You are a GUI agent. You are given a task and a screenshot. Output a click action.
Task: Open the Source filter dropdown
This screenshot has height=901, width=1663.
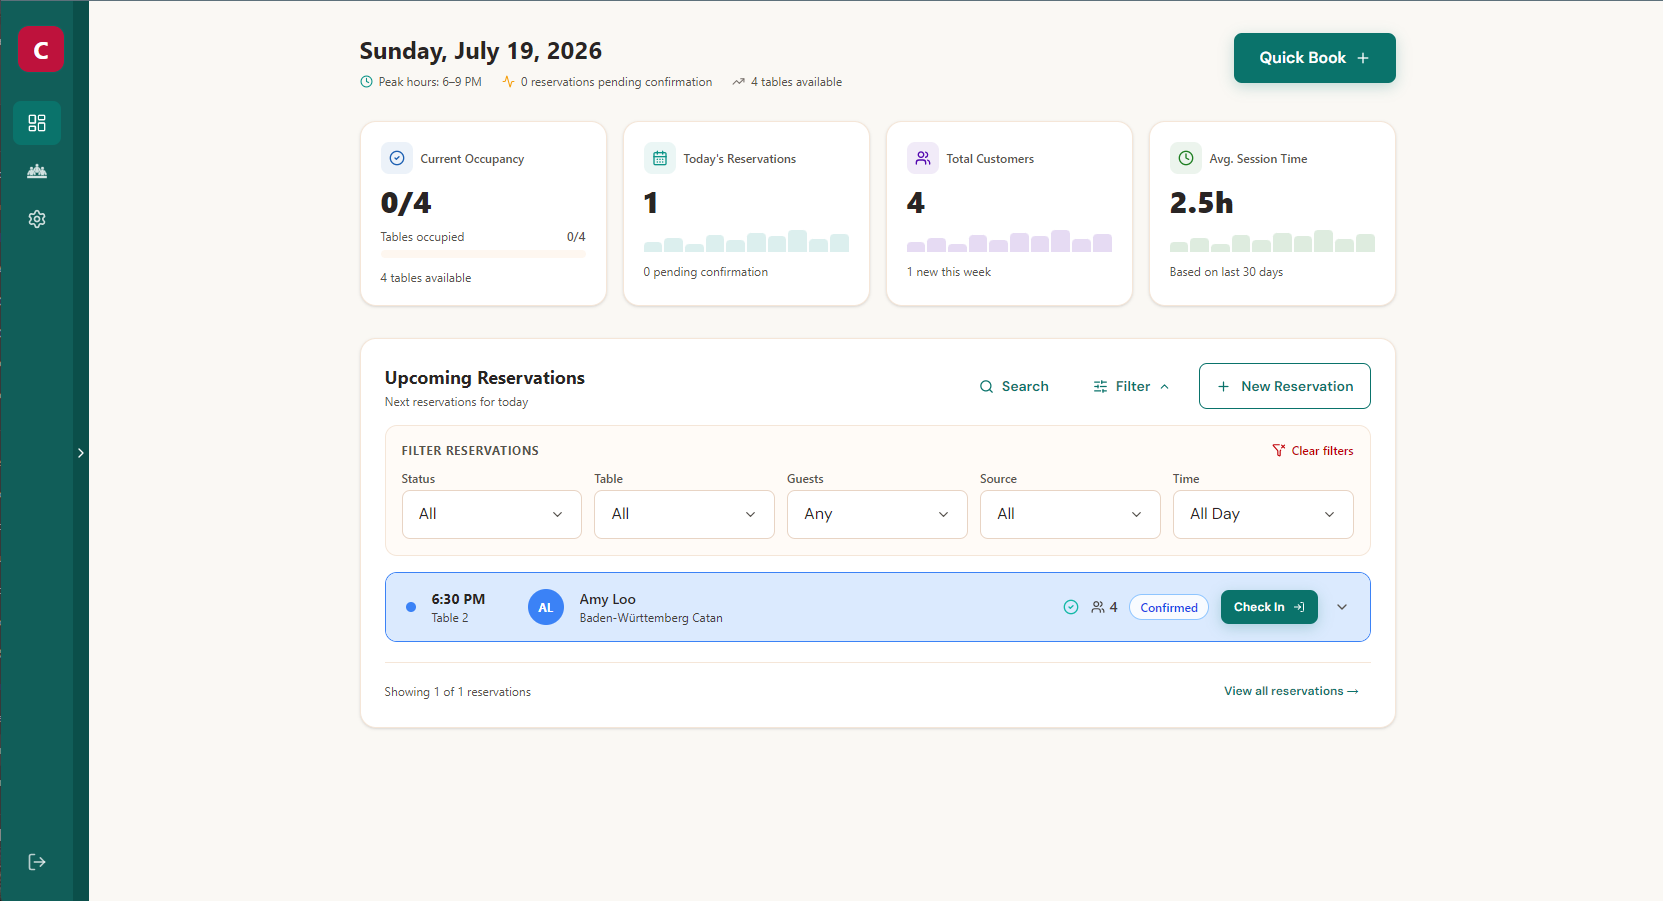click(x=1070, y=514)
